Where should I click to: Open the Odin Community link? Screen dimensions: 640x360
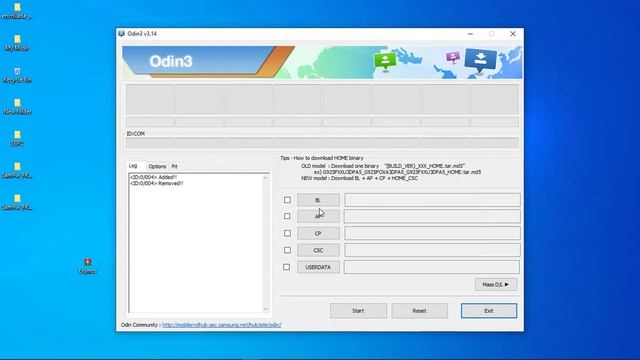coord(222,325)
